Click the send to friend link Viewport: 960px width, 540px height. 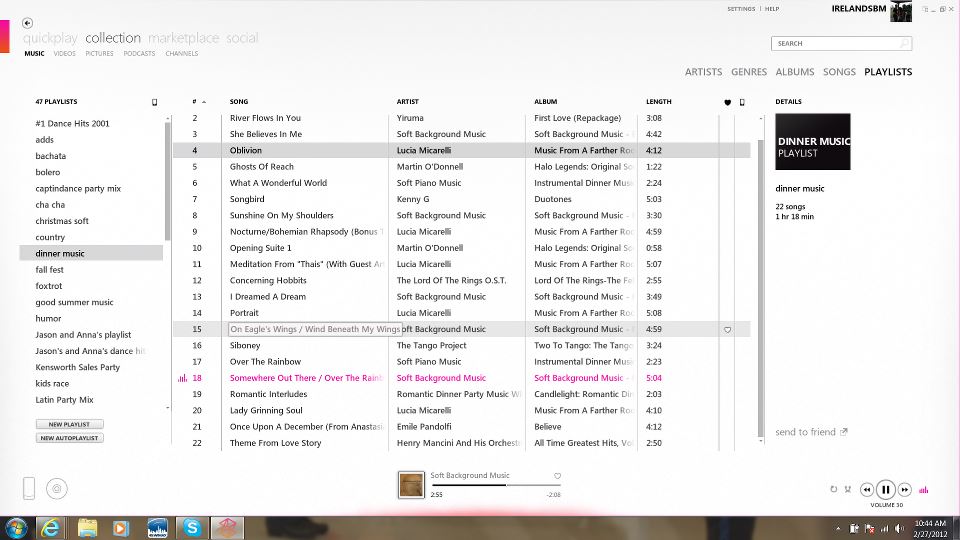(811, 432)
